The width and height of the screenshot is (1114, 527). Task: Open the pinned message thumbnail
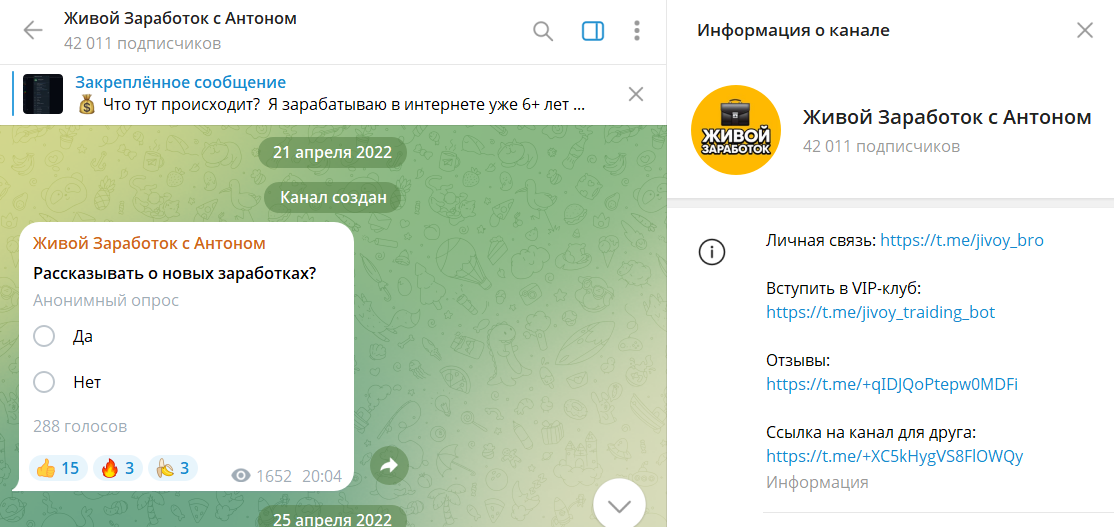[x=43, y=94]
